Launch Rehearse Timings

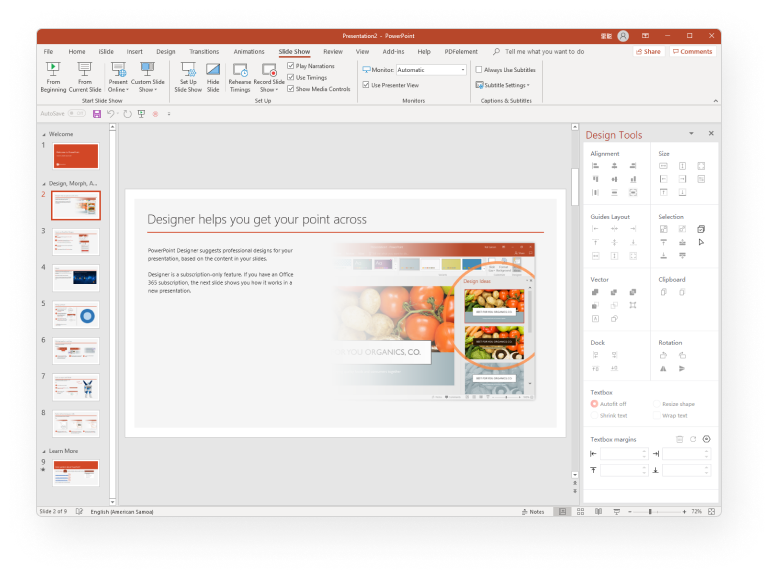coord(240,77)
